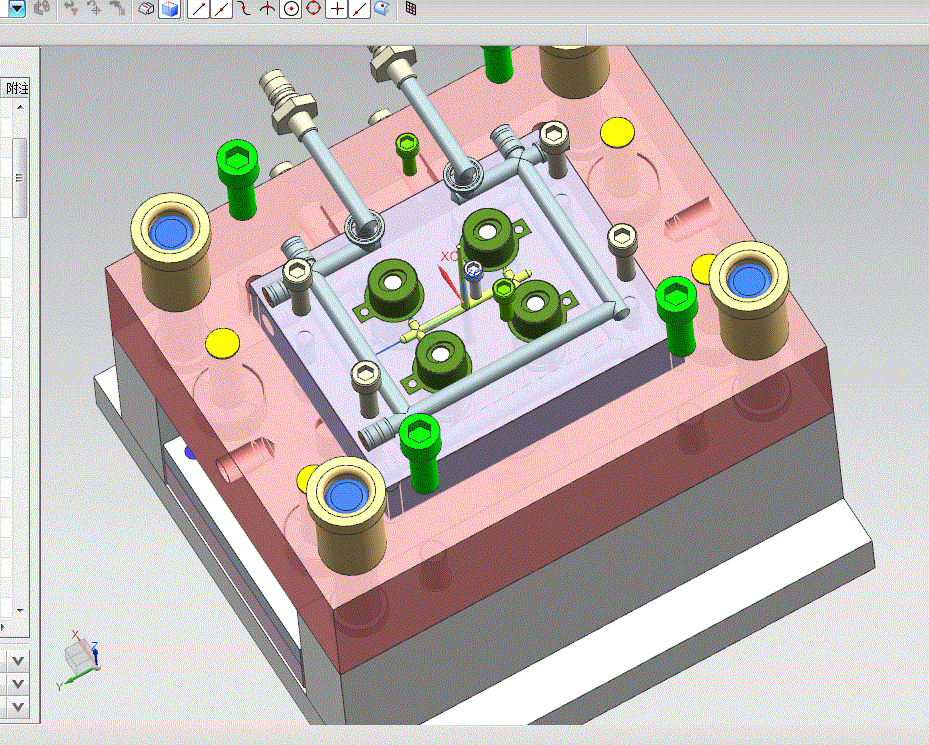Image resolution: width=929 pixels, height=745 pixels.
Task: Click the navigator scrollbar up arrow
Action: coord(20,107)
